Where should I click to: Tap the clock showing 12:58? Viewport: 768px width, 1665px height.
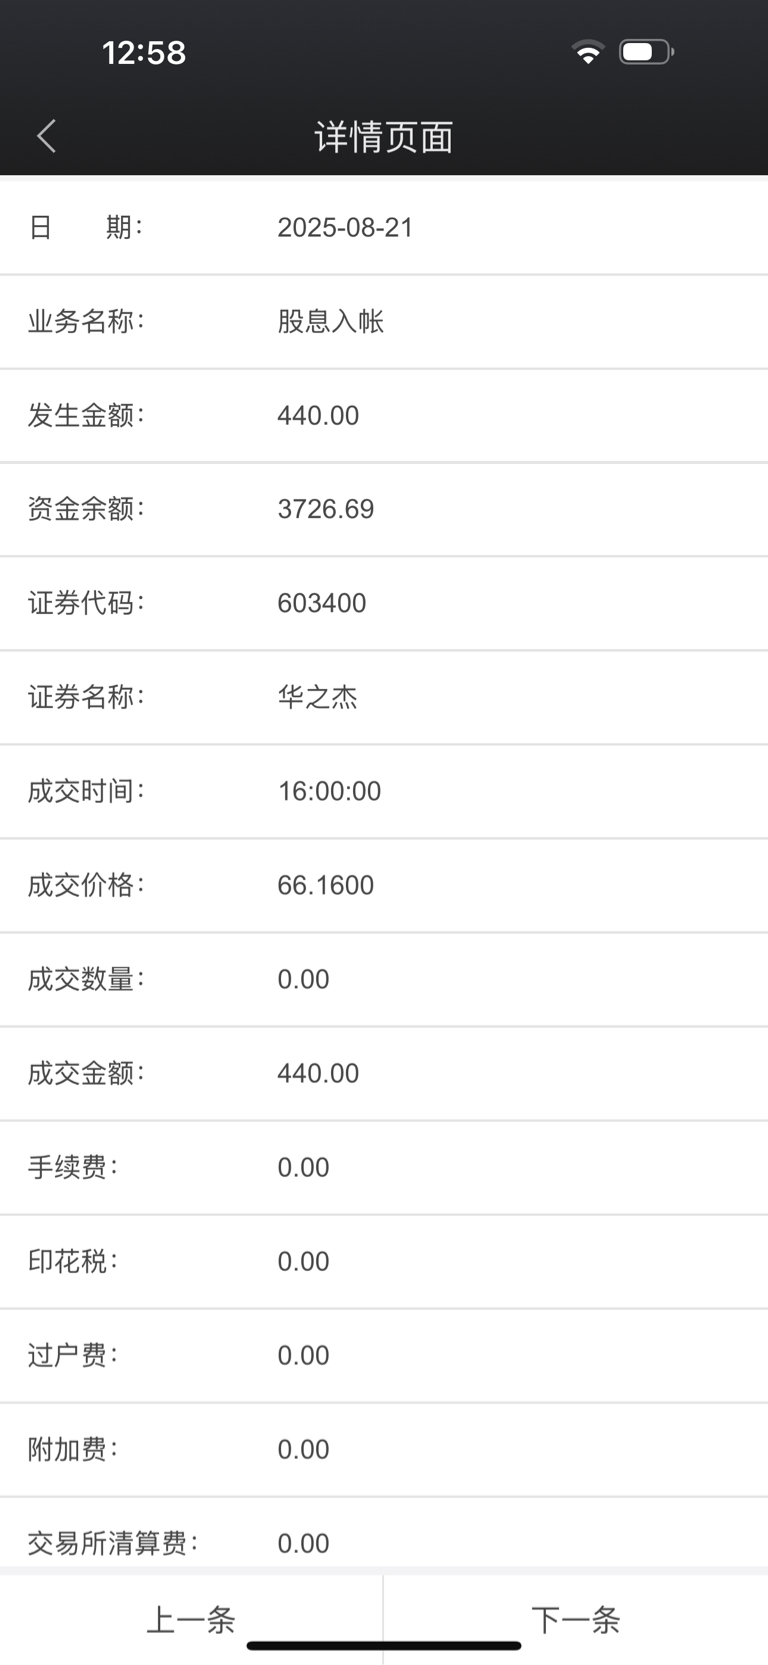[x=144, y=52]
